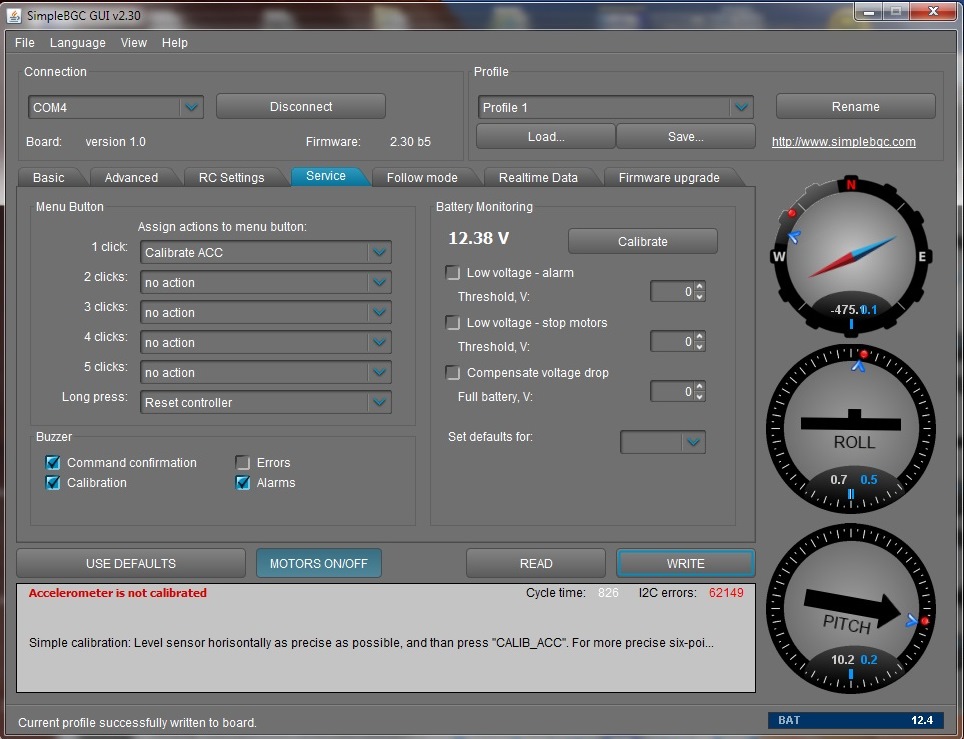Toggle the buzzer Errors checkbox
The image size is (964, 739).
pos(243,463)
